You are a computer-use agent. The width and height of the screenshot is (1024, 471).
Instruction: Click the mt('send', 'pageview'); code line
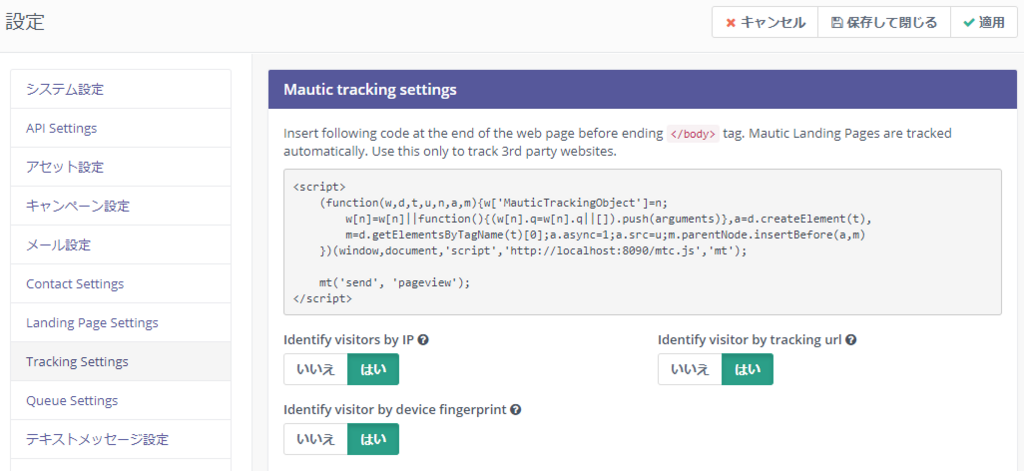pyautogui.click(x=395, y=283)
